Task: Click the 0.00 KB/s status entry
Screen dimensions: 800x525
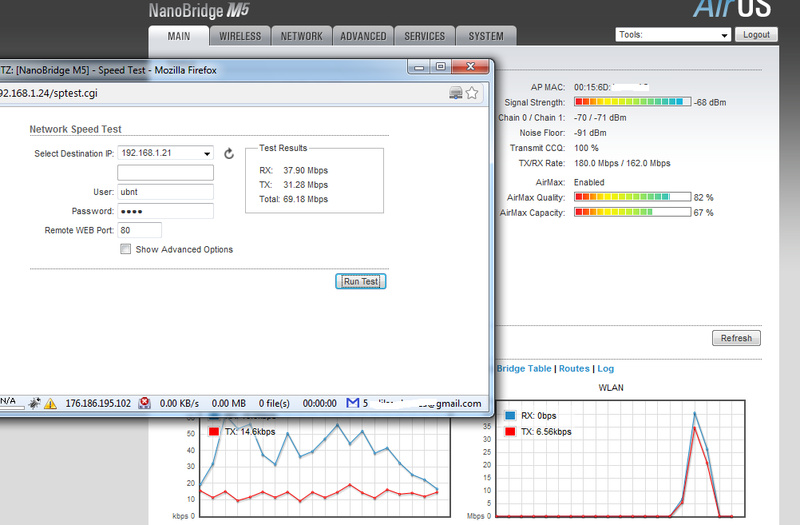Action: pyautogui.click(x=179, y=403)
